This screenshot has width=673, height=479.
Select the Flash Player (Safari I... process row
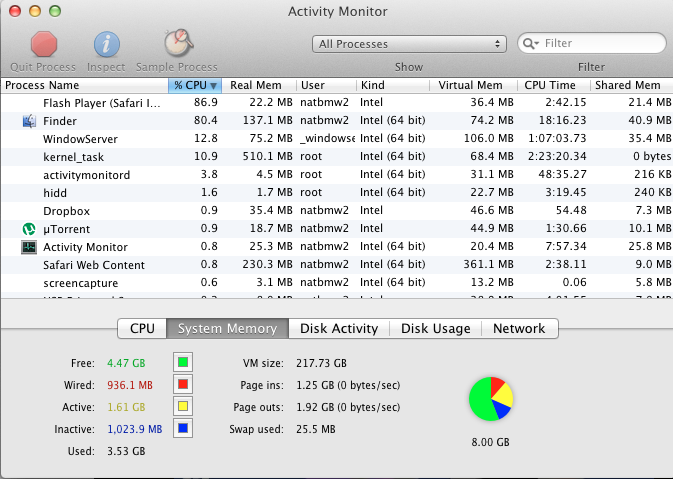click(336, 103)
